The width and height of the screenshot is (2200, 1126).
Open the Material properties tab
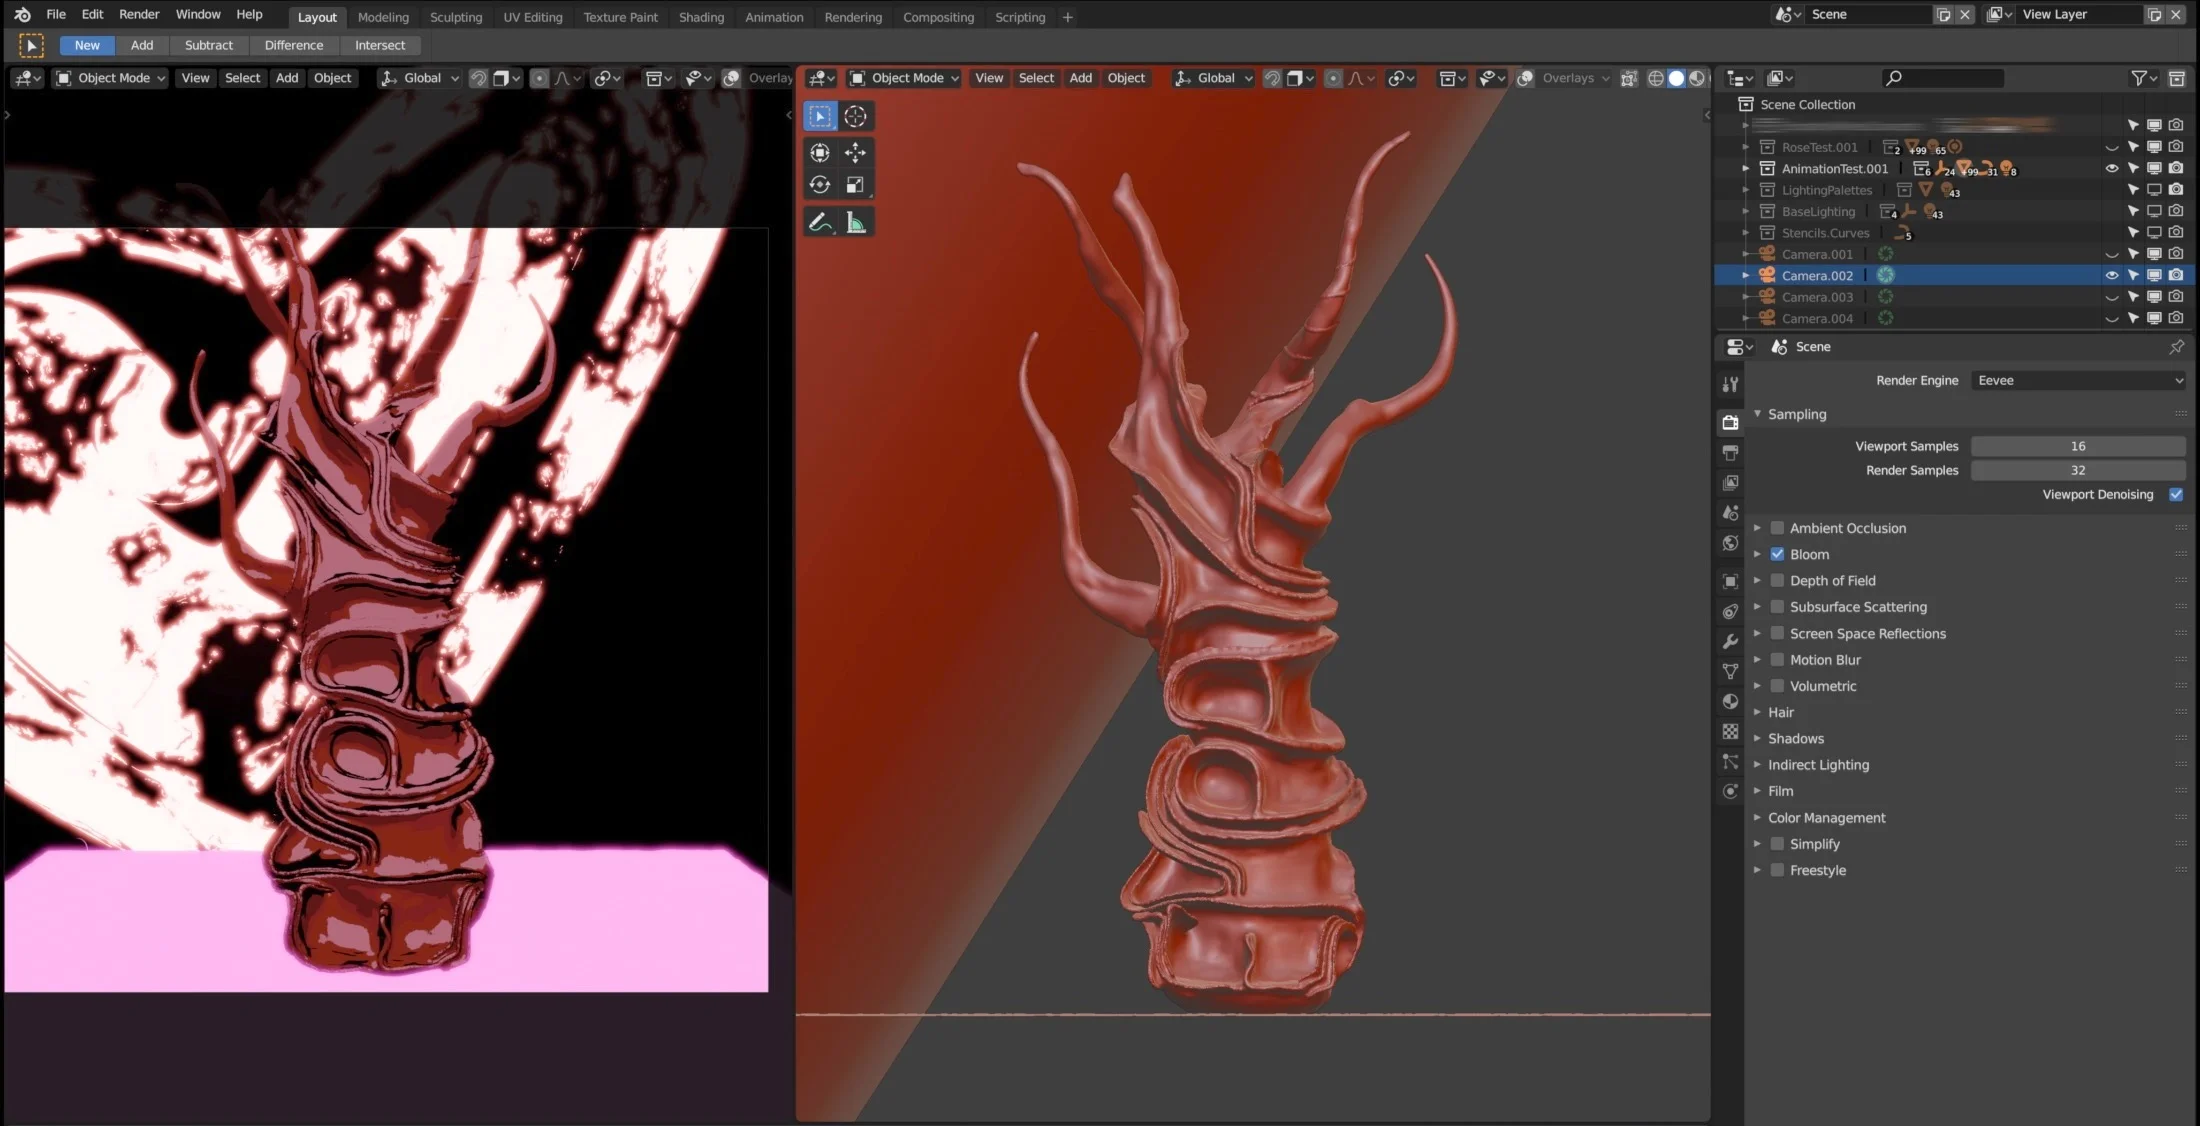[x=1730, y=701]
